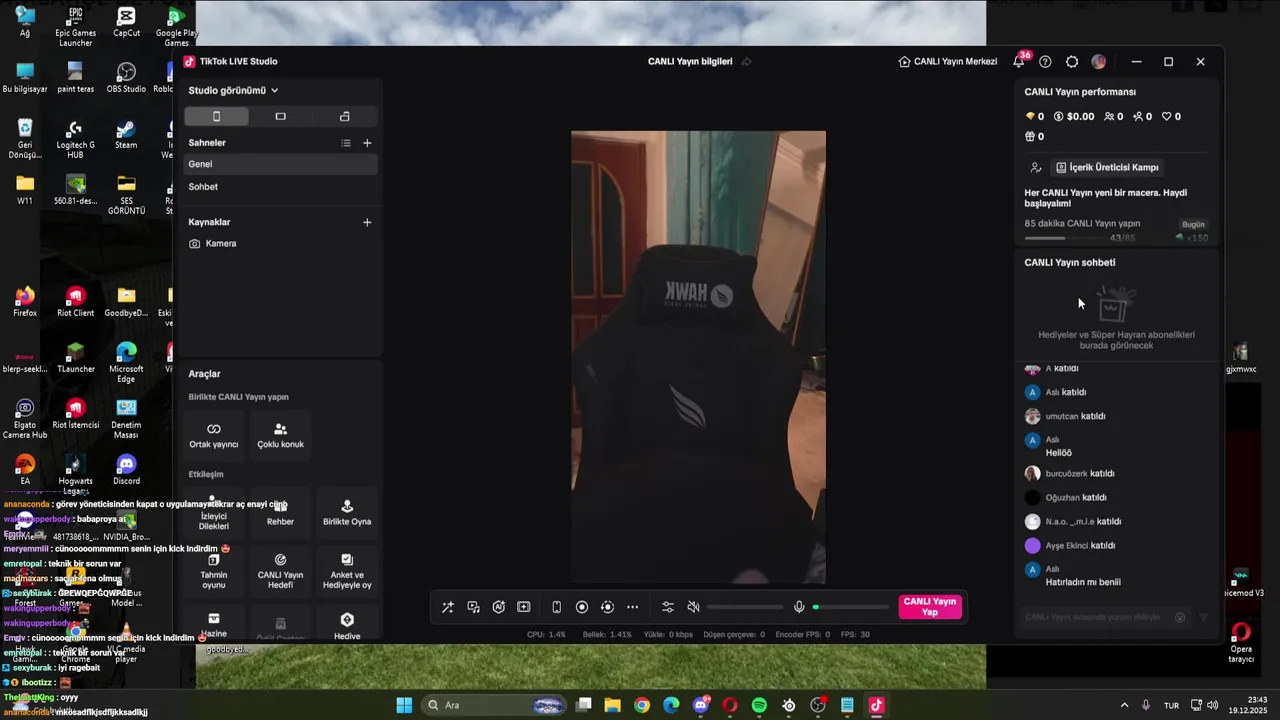Click the add widget box icon
Viewport: 1280px width, 720px height.
pyautogui.click(x=523, y=607)
